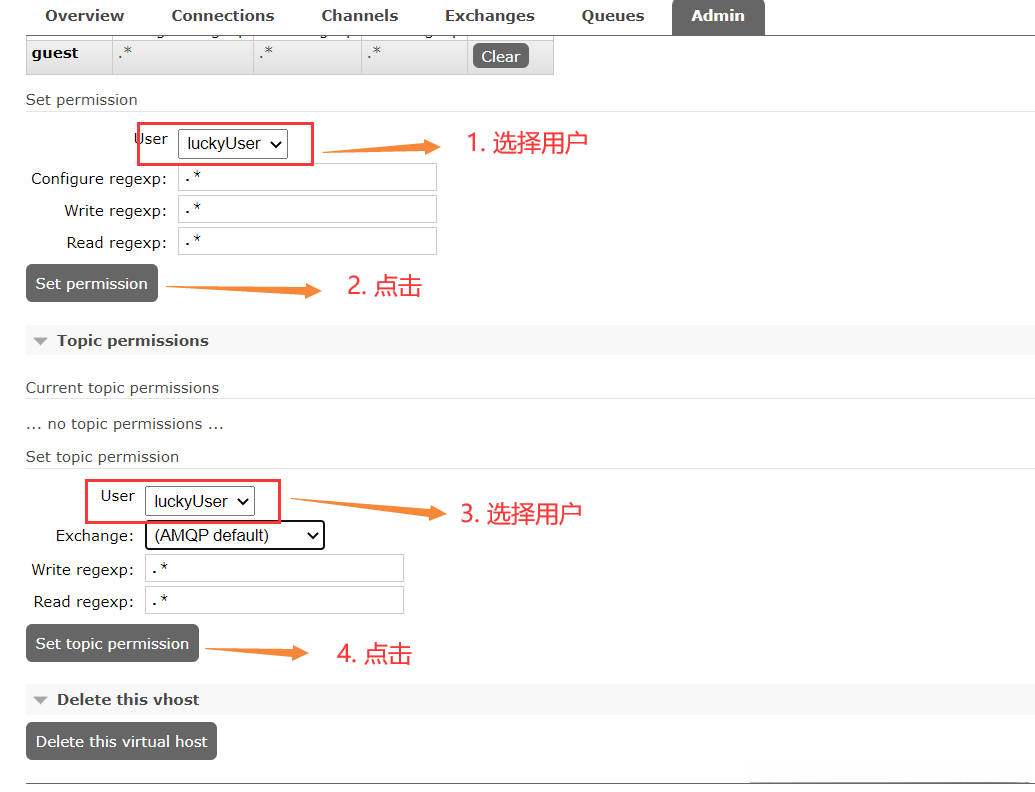The height and width of the screenshot is (792, 1035).
Task: Click the Read regexp field under Set permission
Action: pos(307,241)
